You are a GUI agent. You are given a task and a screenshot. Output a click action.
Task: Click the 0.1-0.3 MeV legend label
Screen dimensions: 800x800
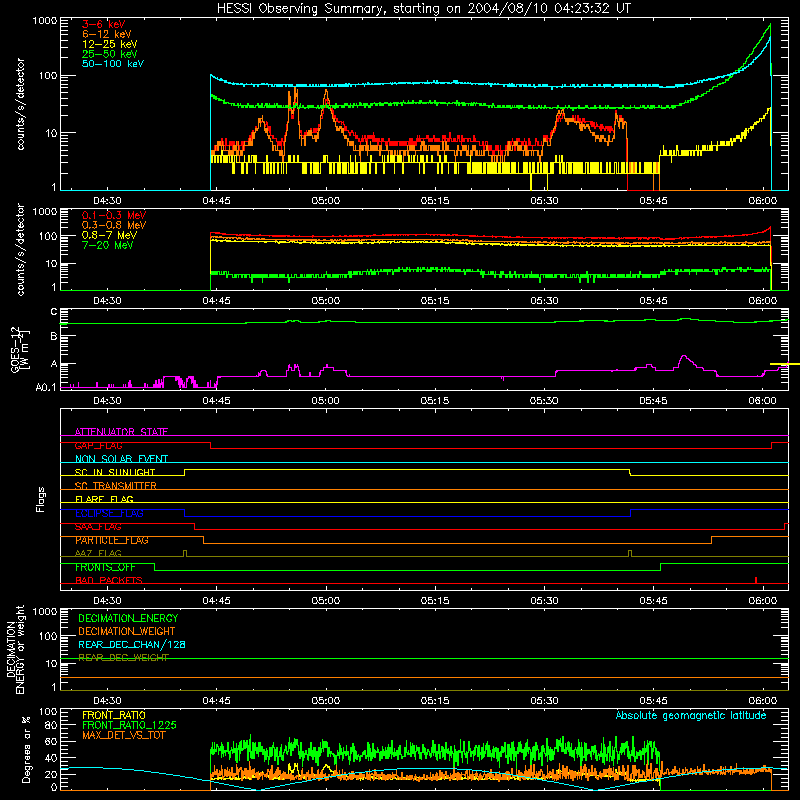pos(114,215)
